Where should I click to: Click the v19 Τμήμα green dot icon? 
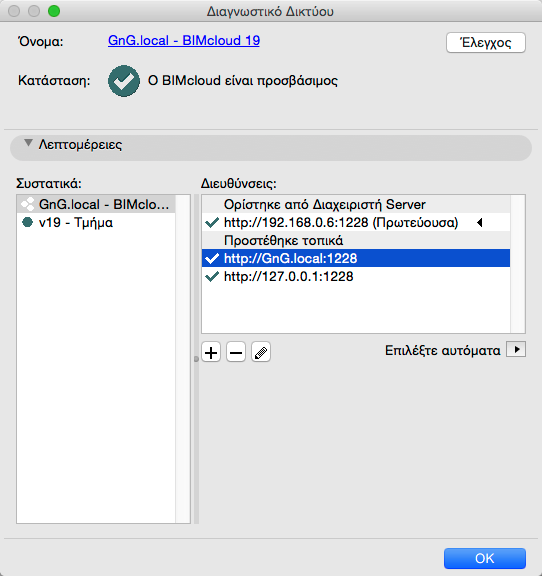click(27, 222)
